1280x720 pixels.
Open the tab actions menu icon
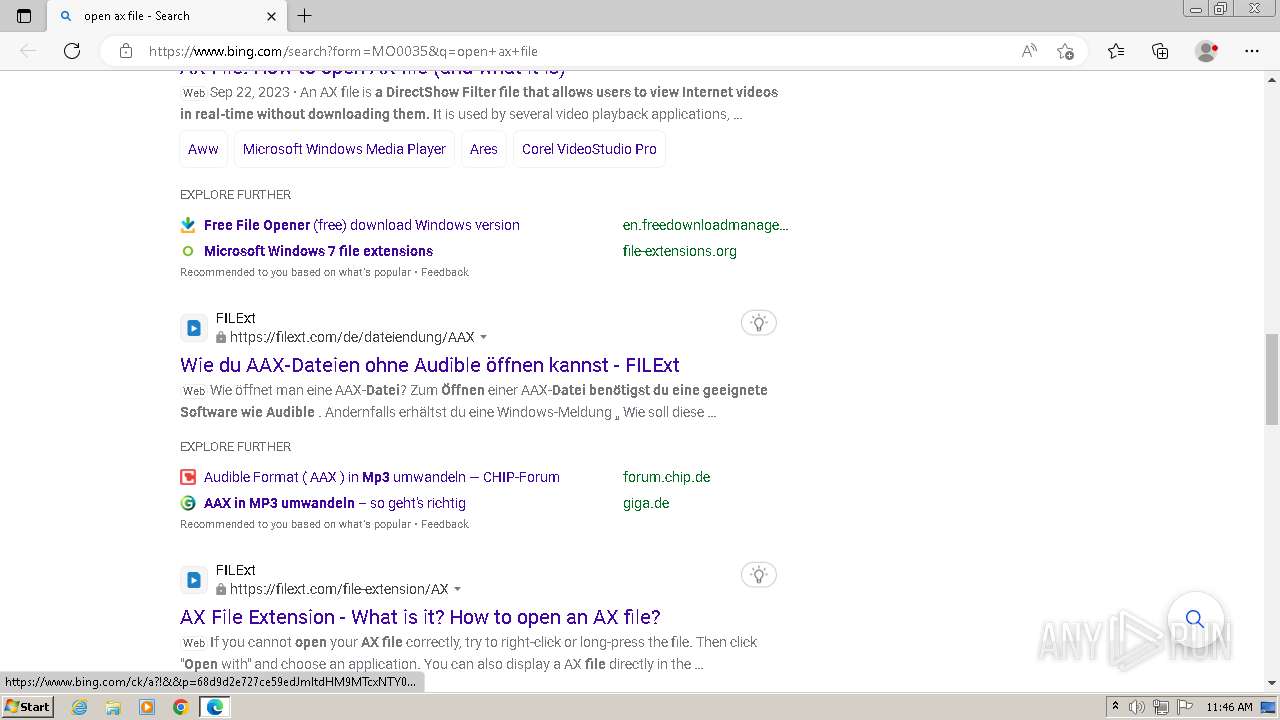pos(24,16)
